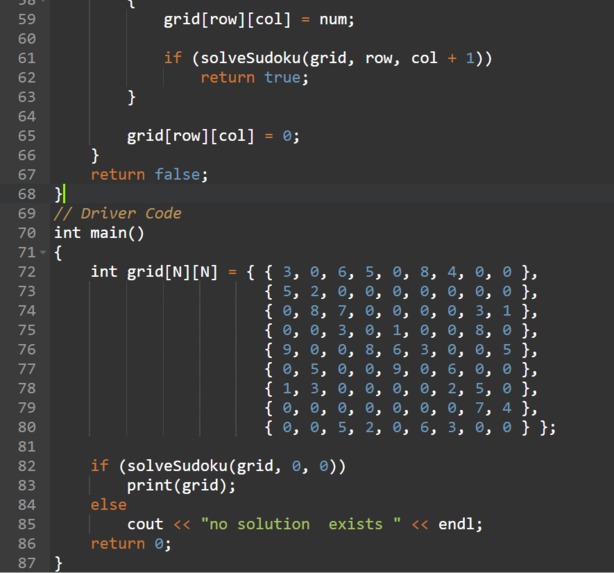Click grid row '0, 0, 3, 0, 1...' on line 75

tap(401, 330)
